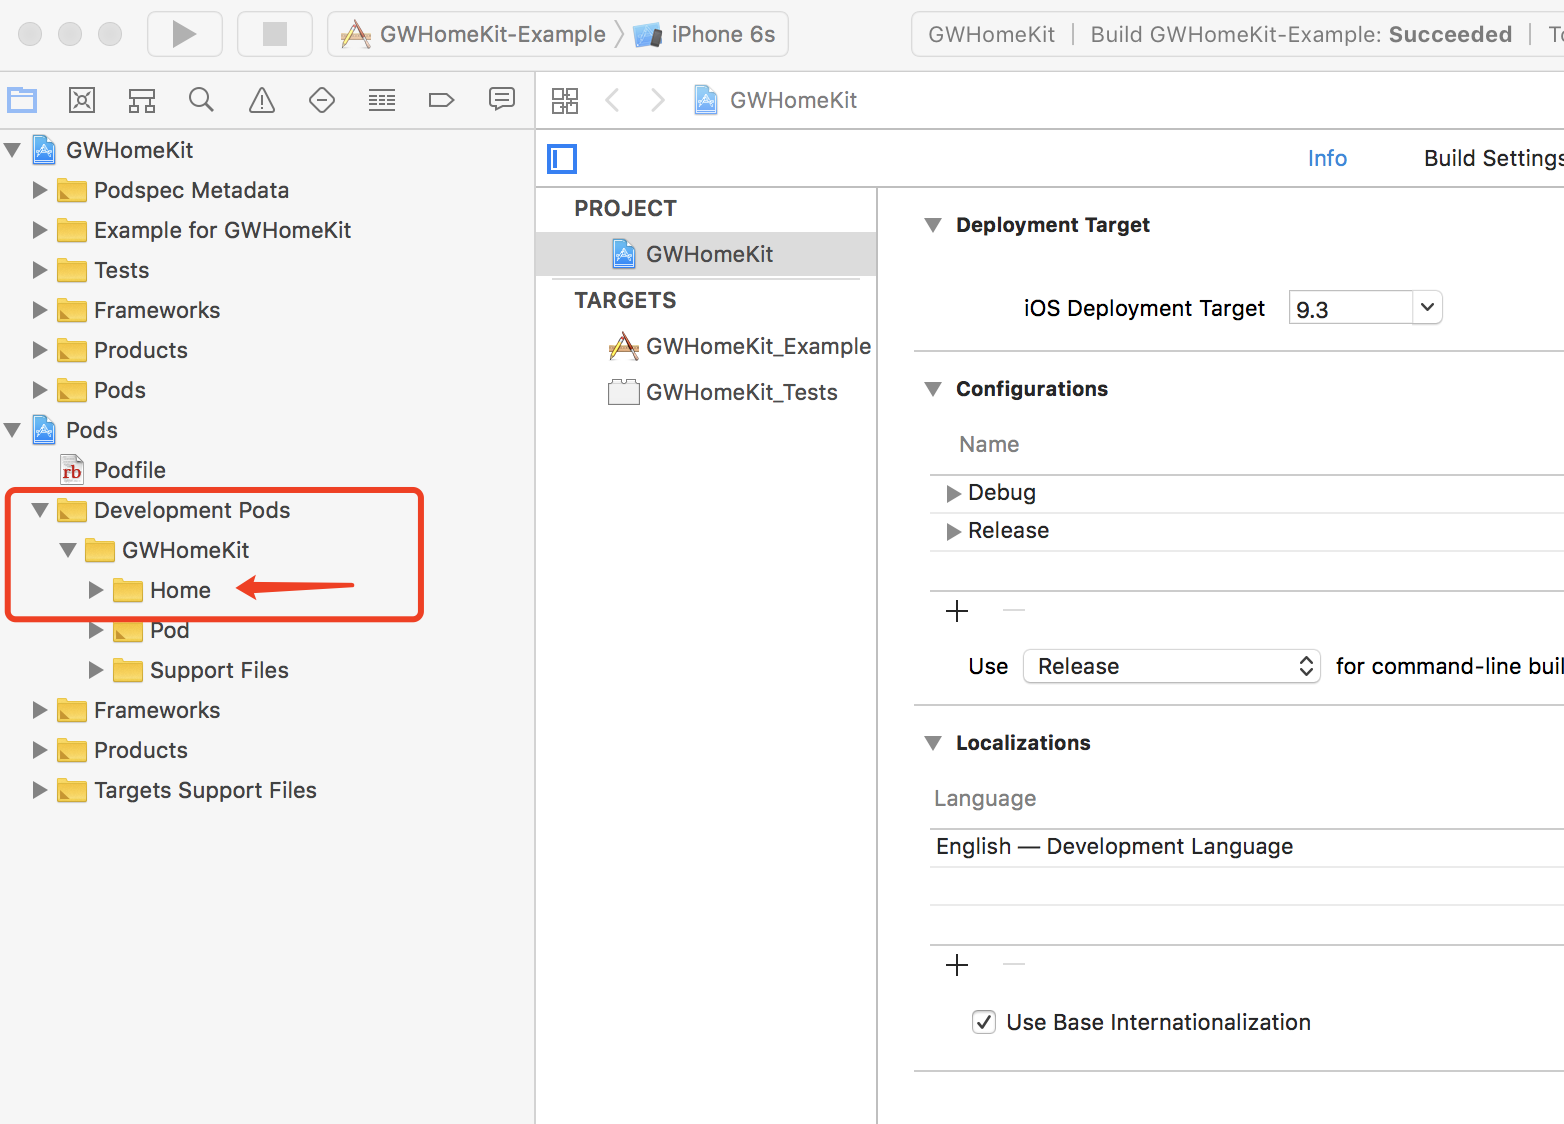Open the Report navigator speech-bubble icon
This screenshot has width=1564, height=1124.
pos(501,99)
